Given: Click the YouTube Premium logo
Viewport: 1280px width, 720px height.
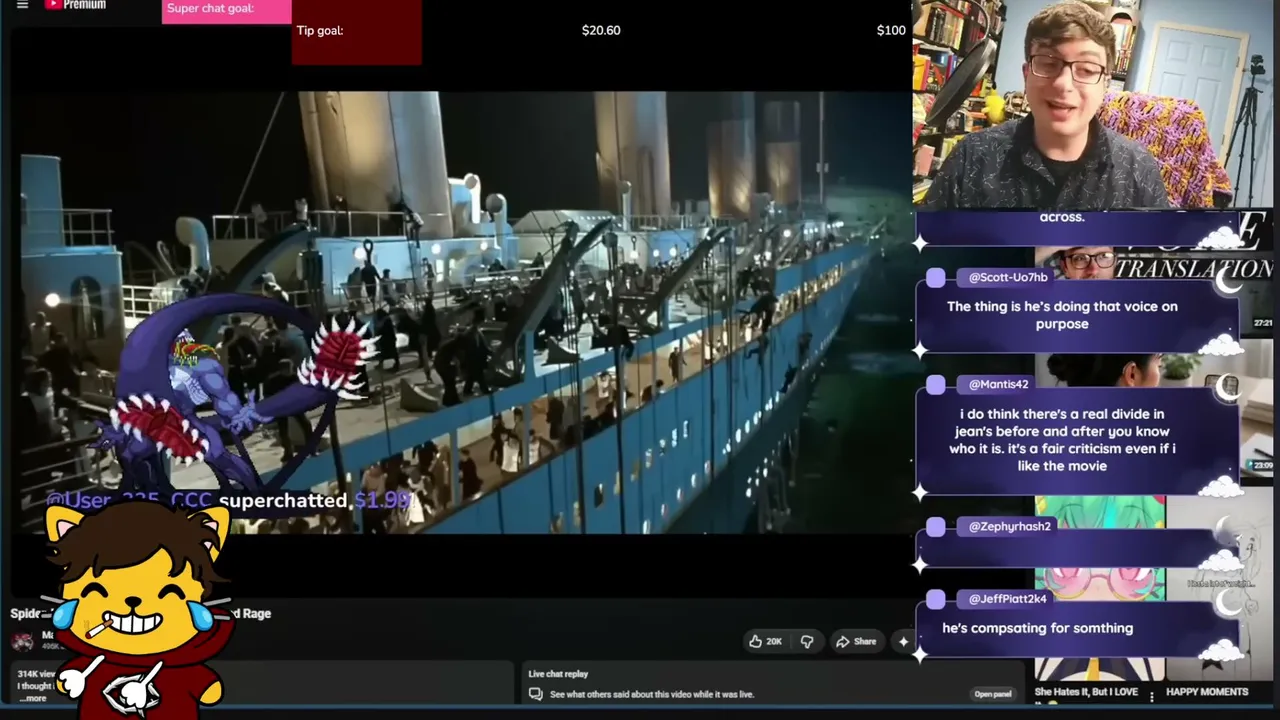Looking at the screenshot, I should [x=75, y=5].
